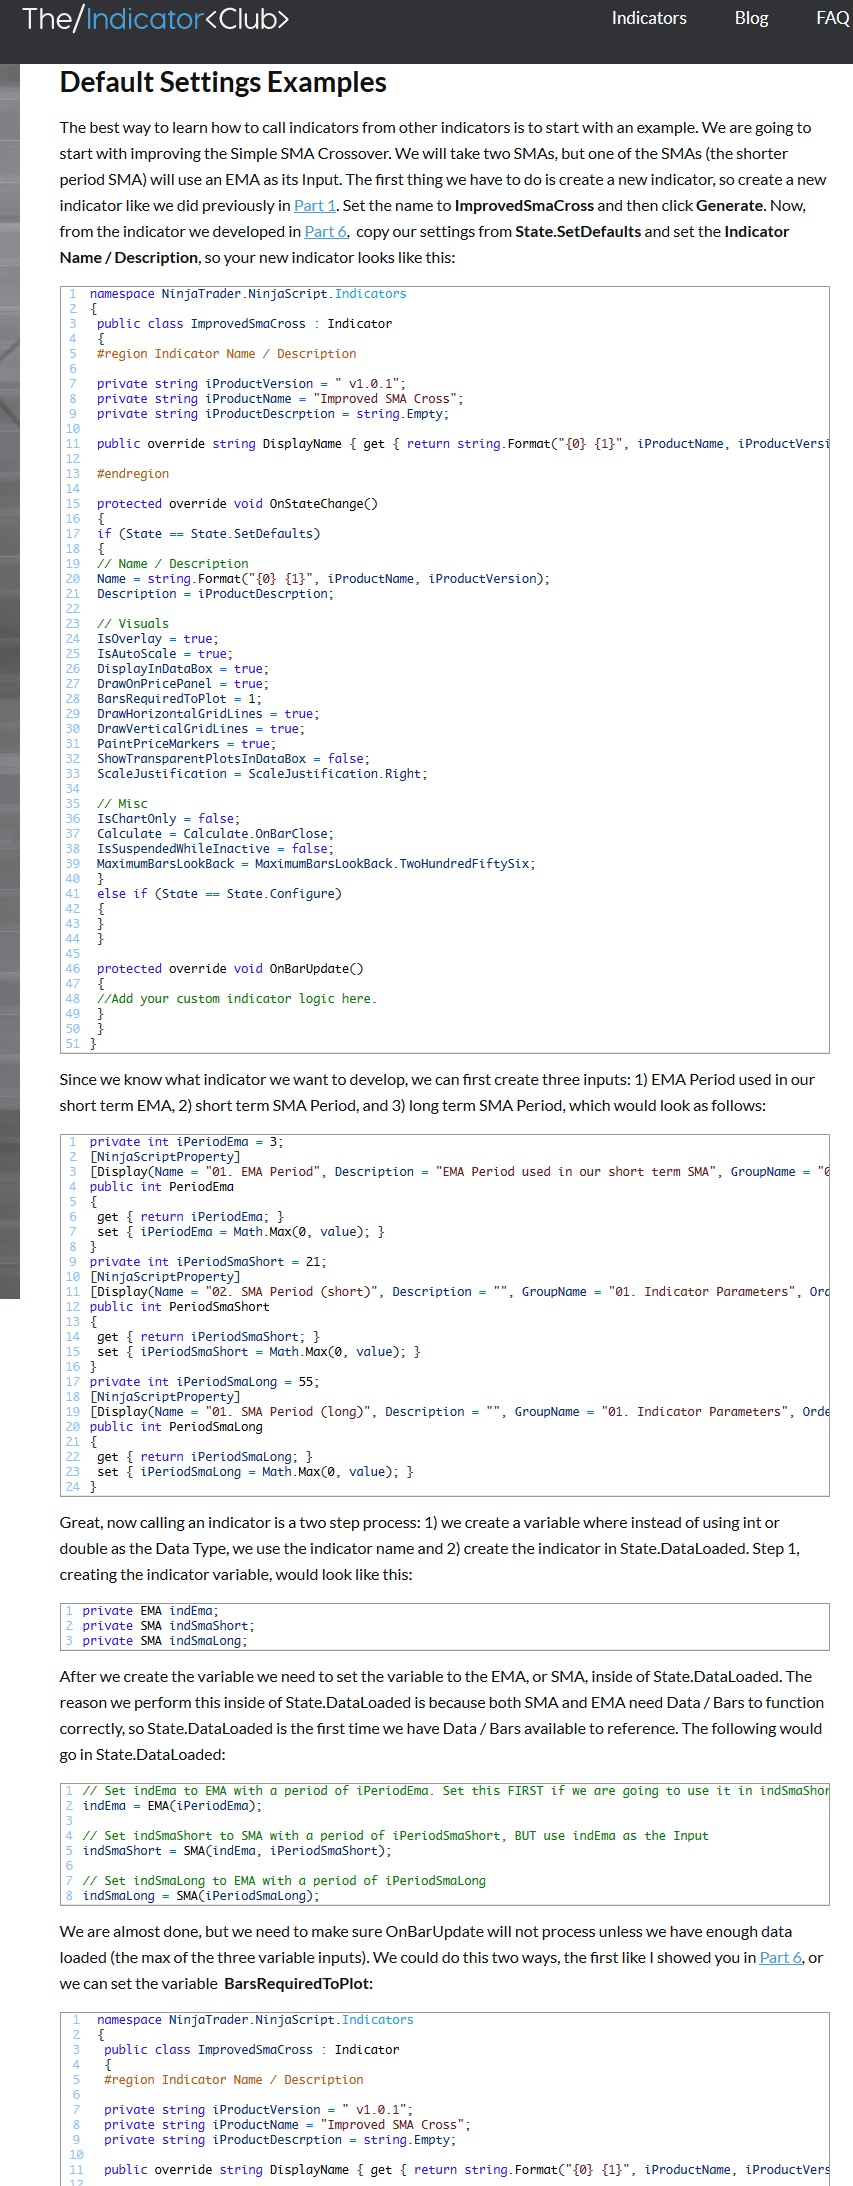Click code line 'public int PeriodEma'

coord(161,1187)
